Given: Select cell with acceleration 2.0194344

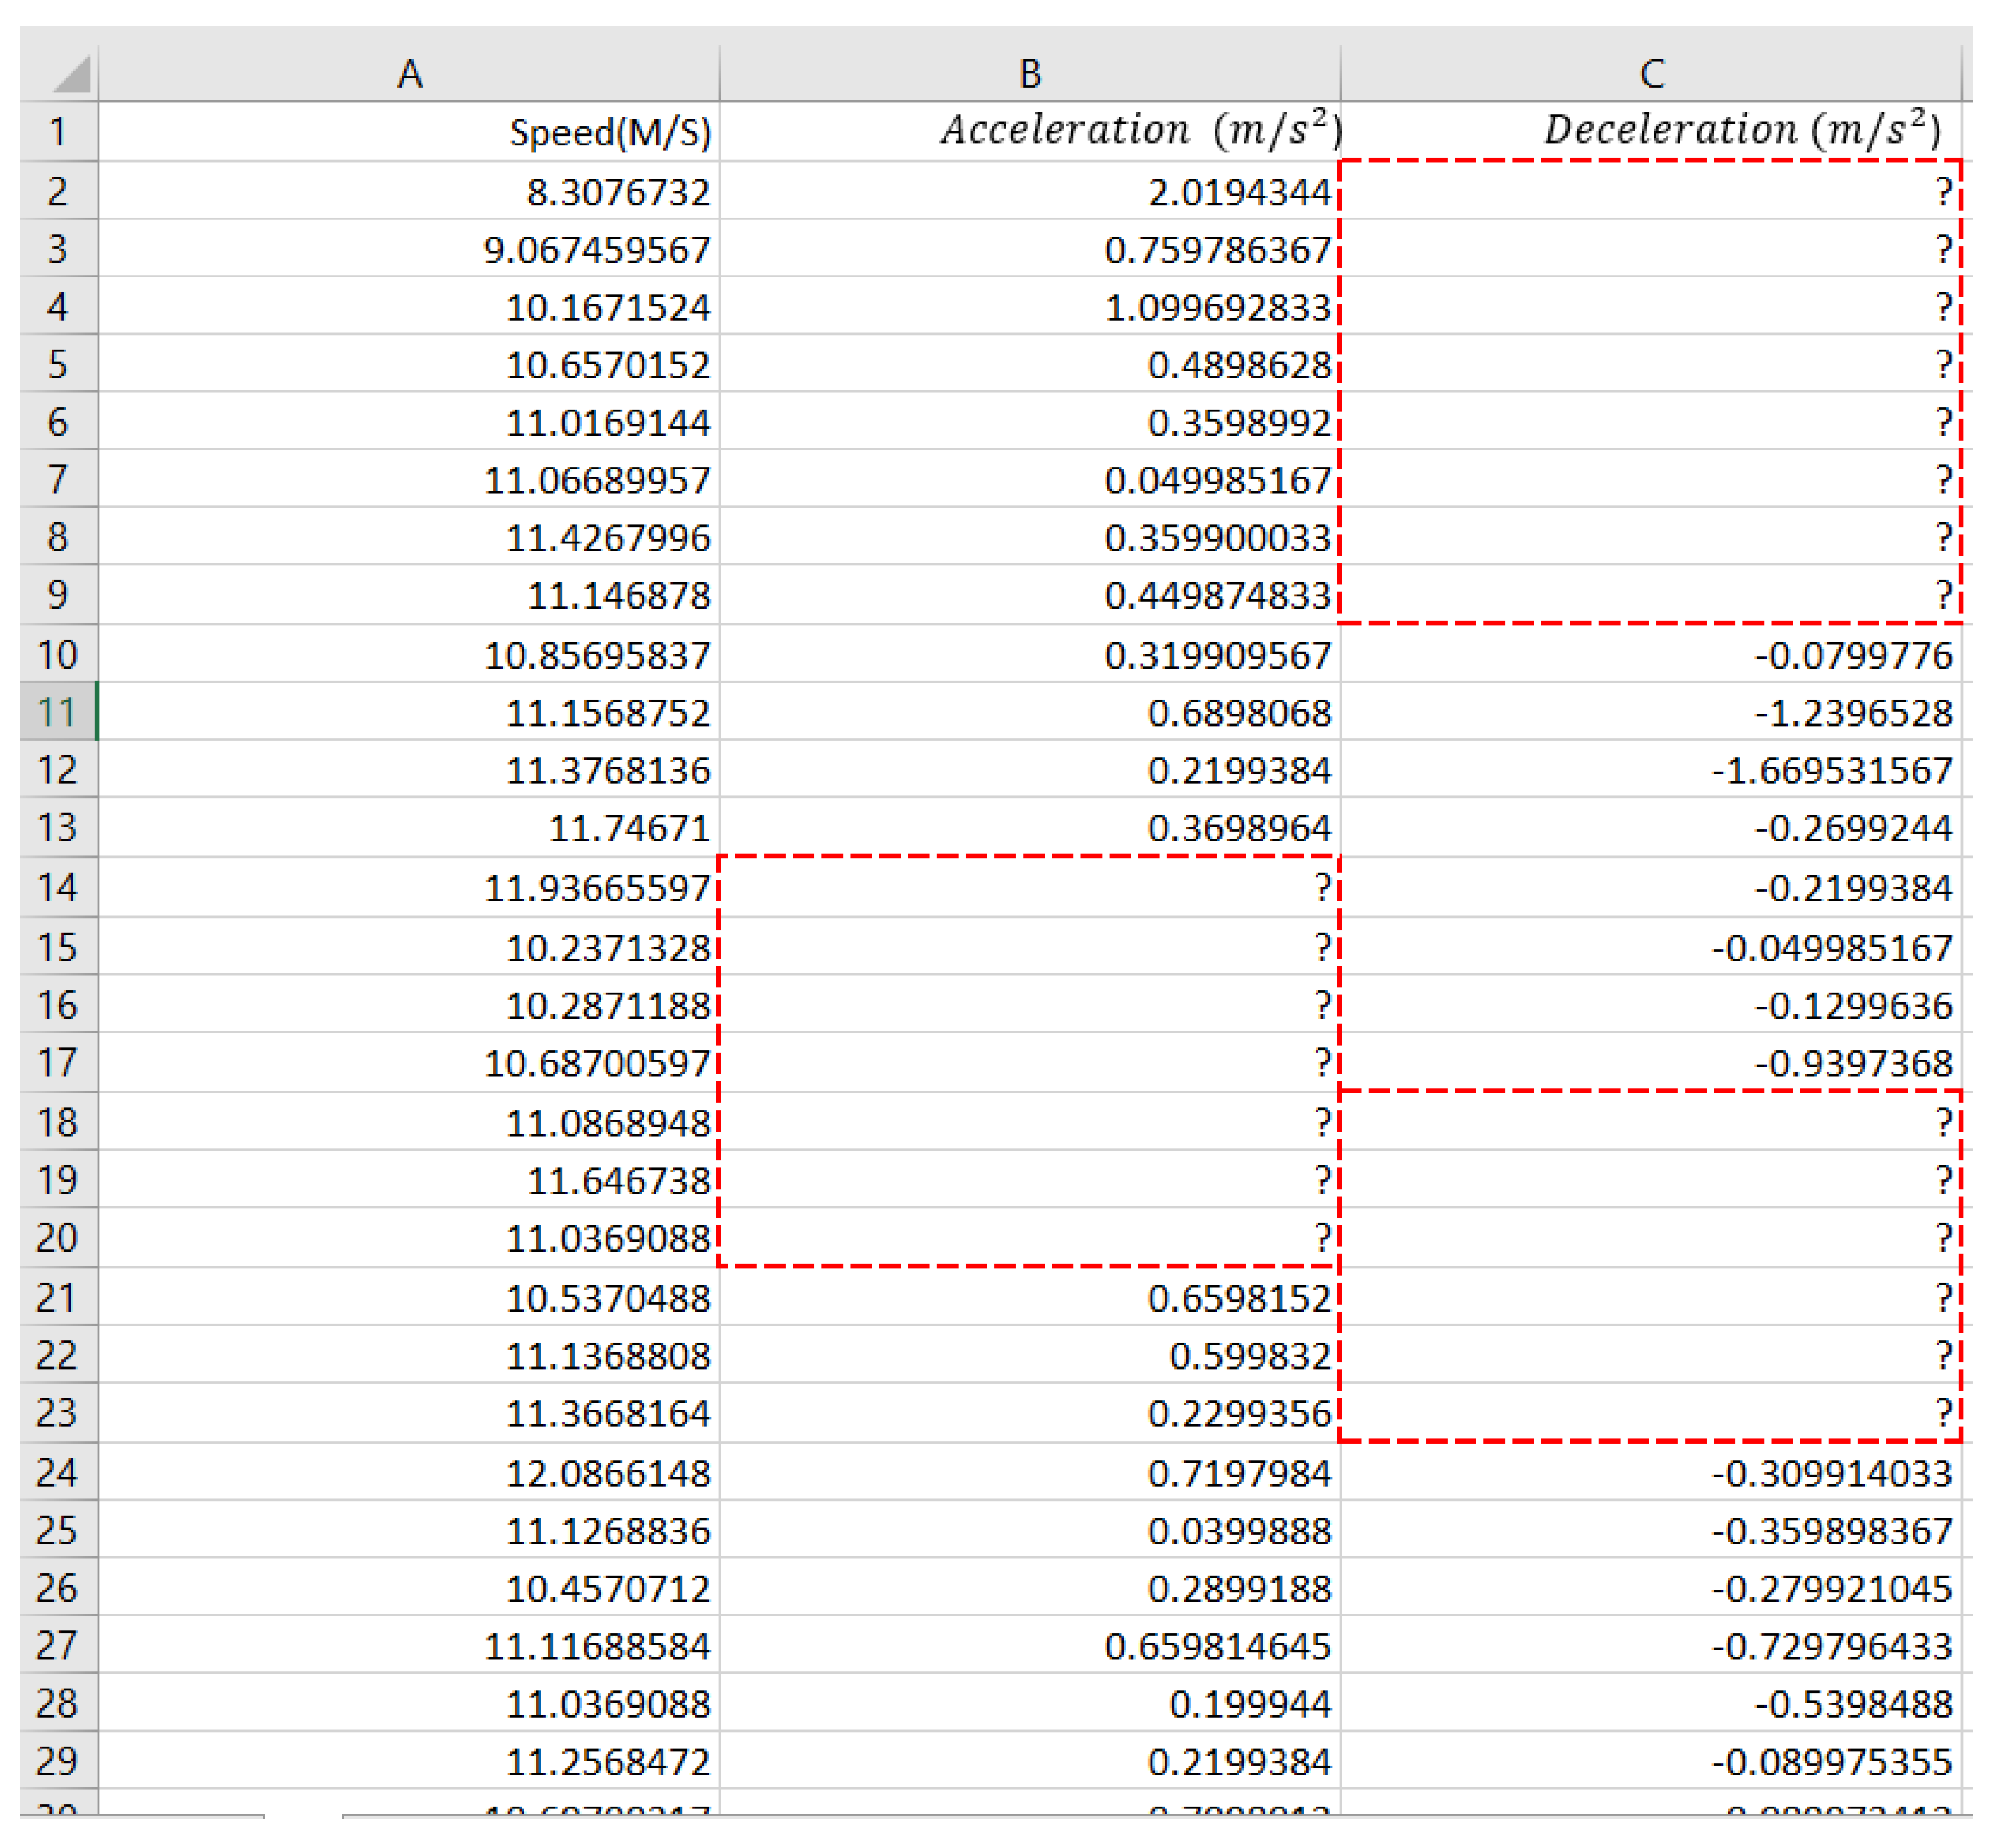Looking at the screenshot, I should pyautogui.click(x=1239, y=192).
